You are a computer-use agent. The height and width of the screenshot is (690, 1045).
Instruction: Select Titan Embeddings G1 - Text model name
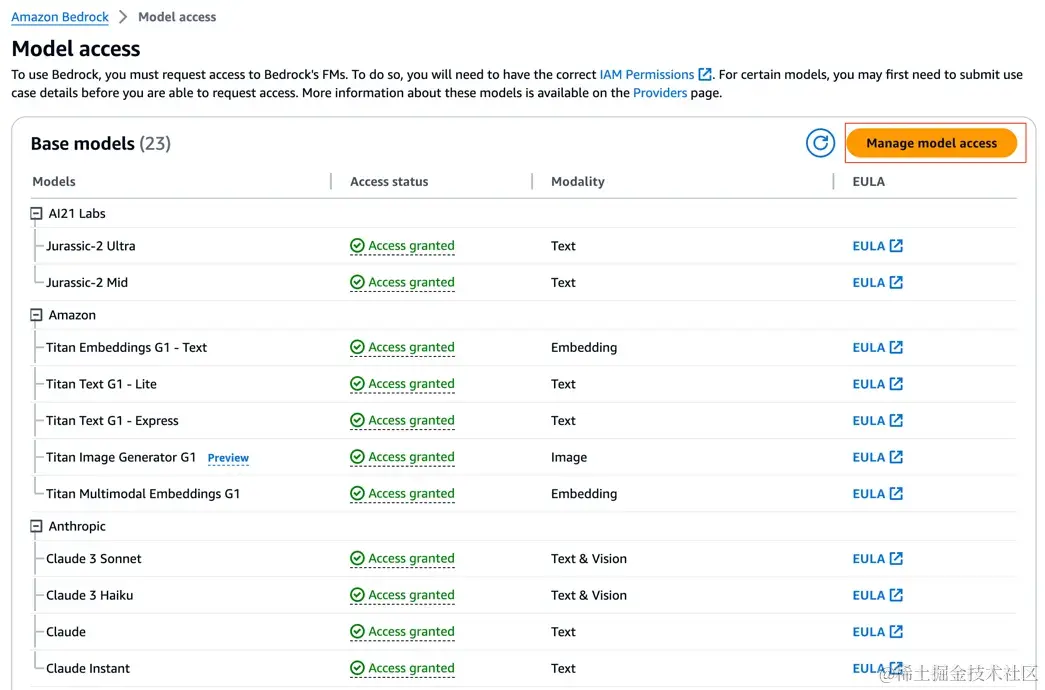click(127, 347)
